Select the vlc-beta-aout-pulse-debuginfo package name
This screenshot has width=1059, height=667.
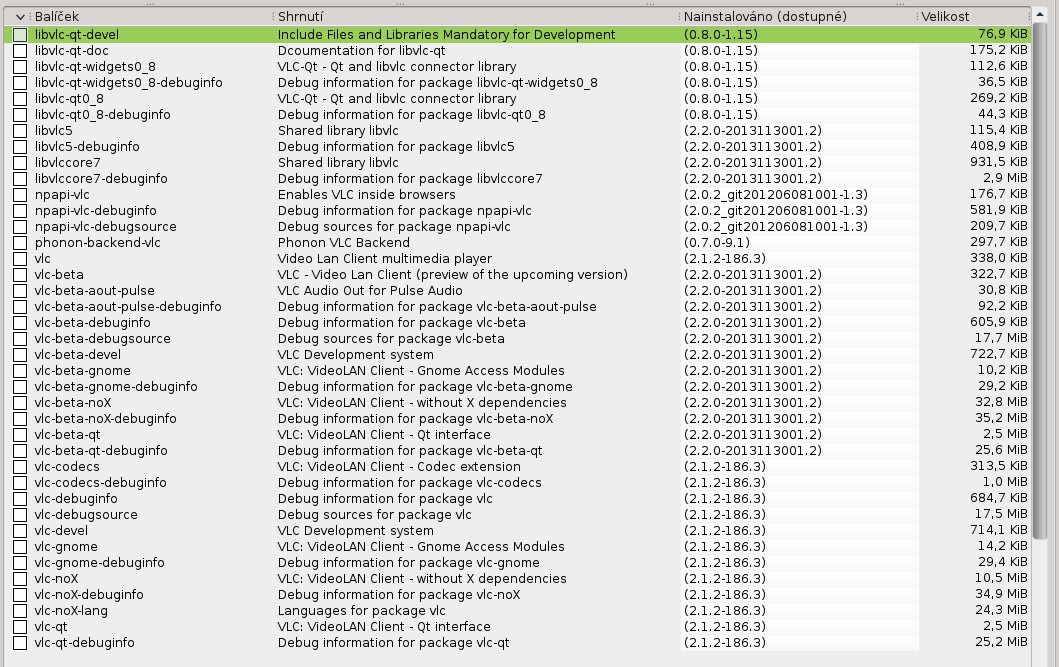click(128, 307)
